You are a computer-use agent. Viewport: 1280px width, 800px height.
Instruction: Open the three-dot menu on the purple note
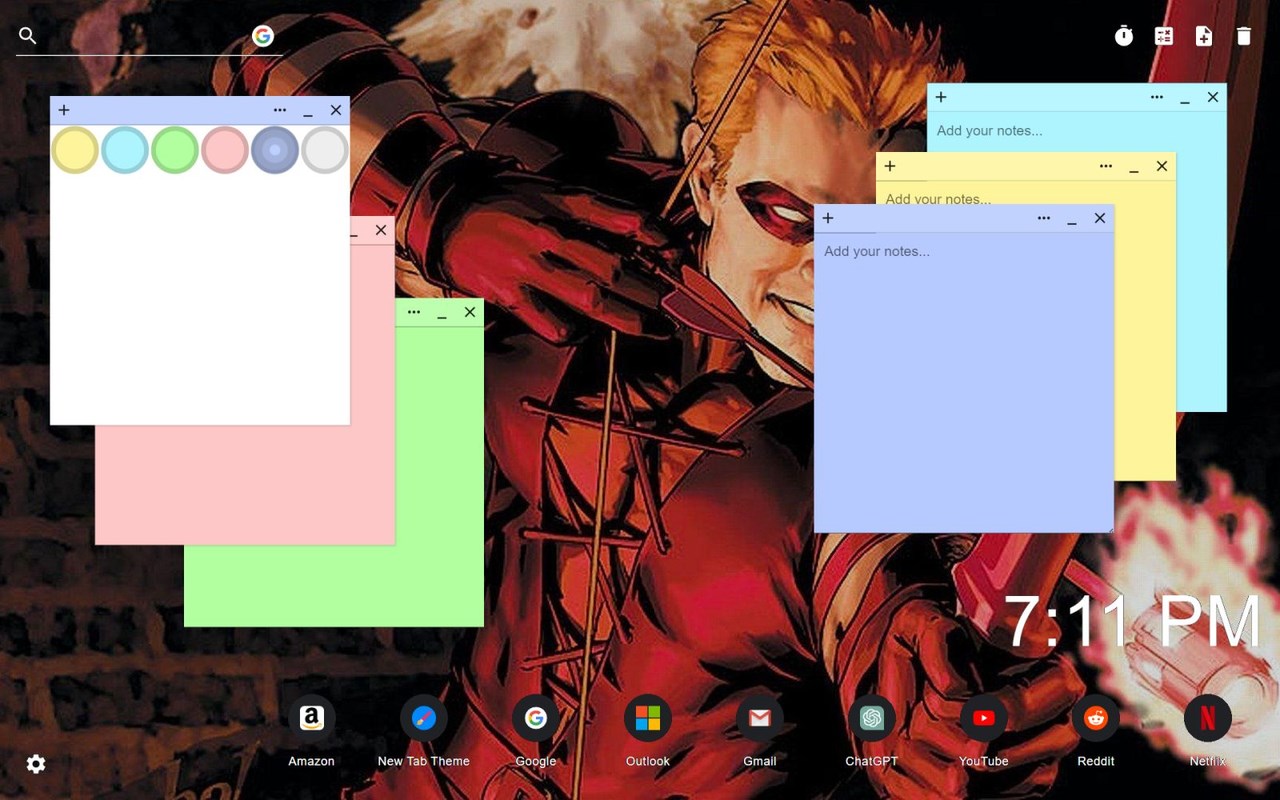[x=1044, y=218]
